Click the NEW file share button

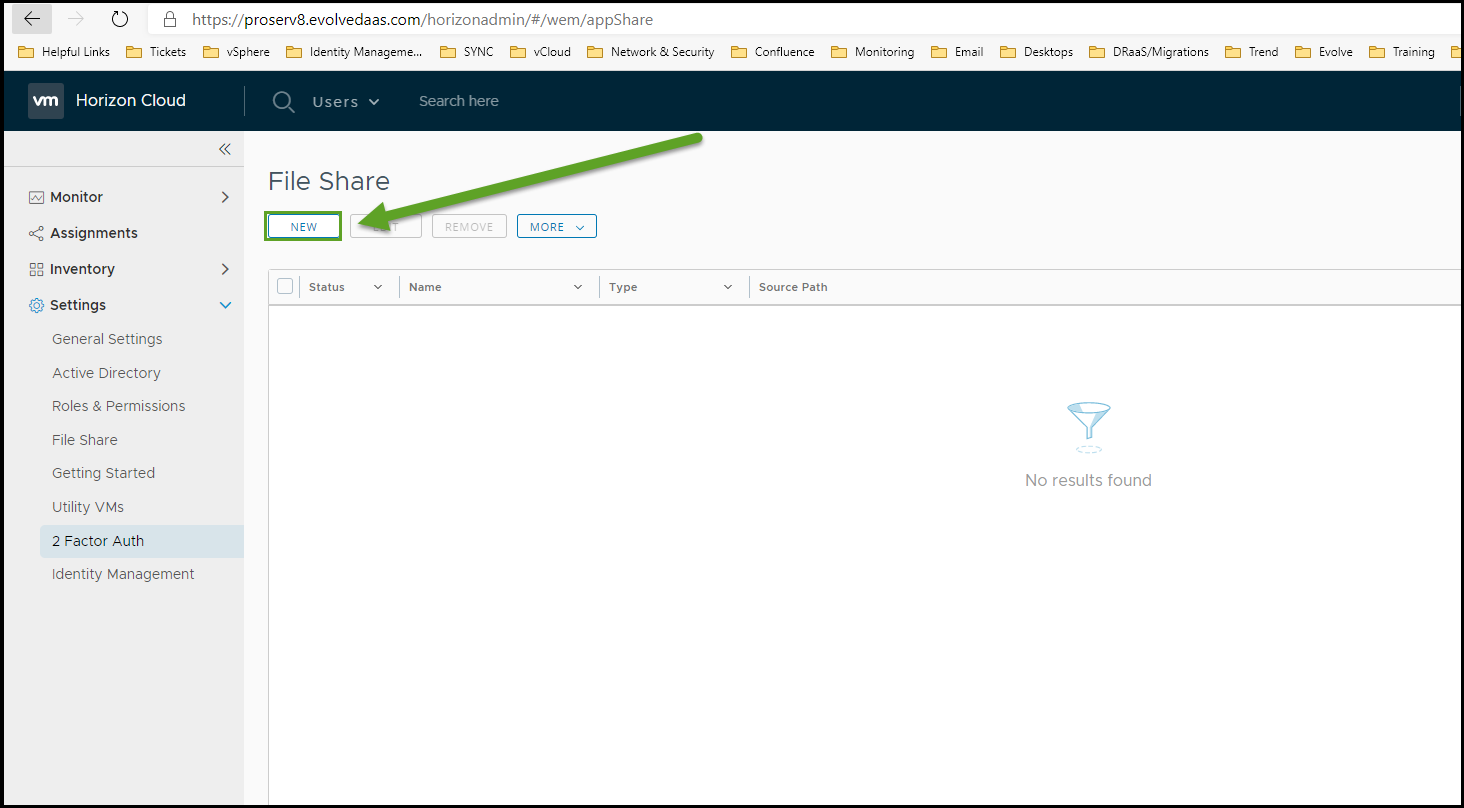pos(304,227)
